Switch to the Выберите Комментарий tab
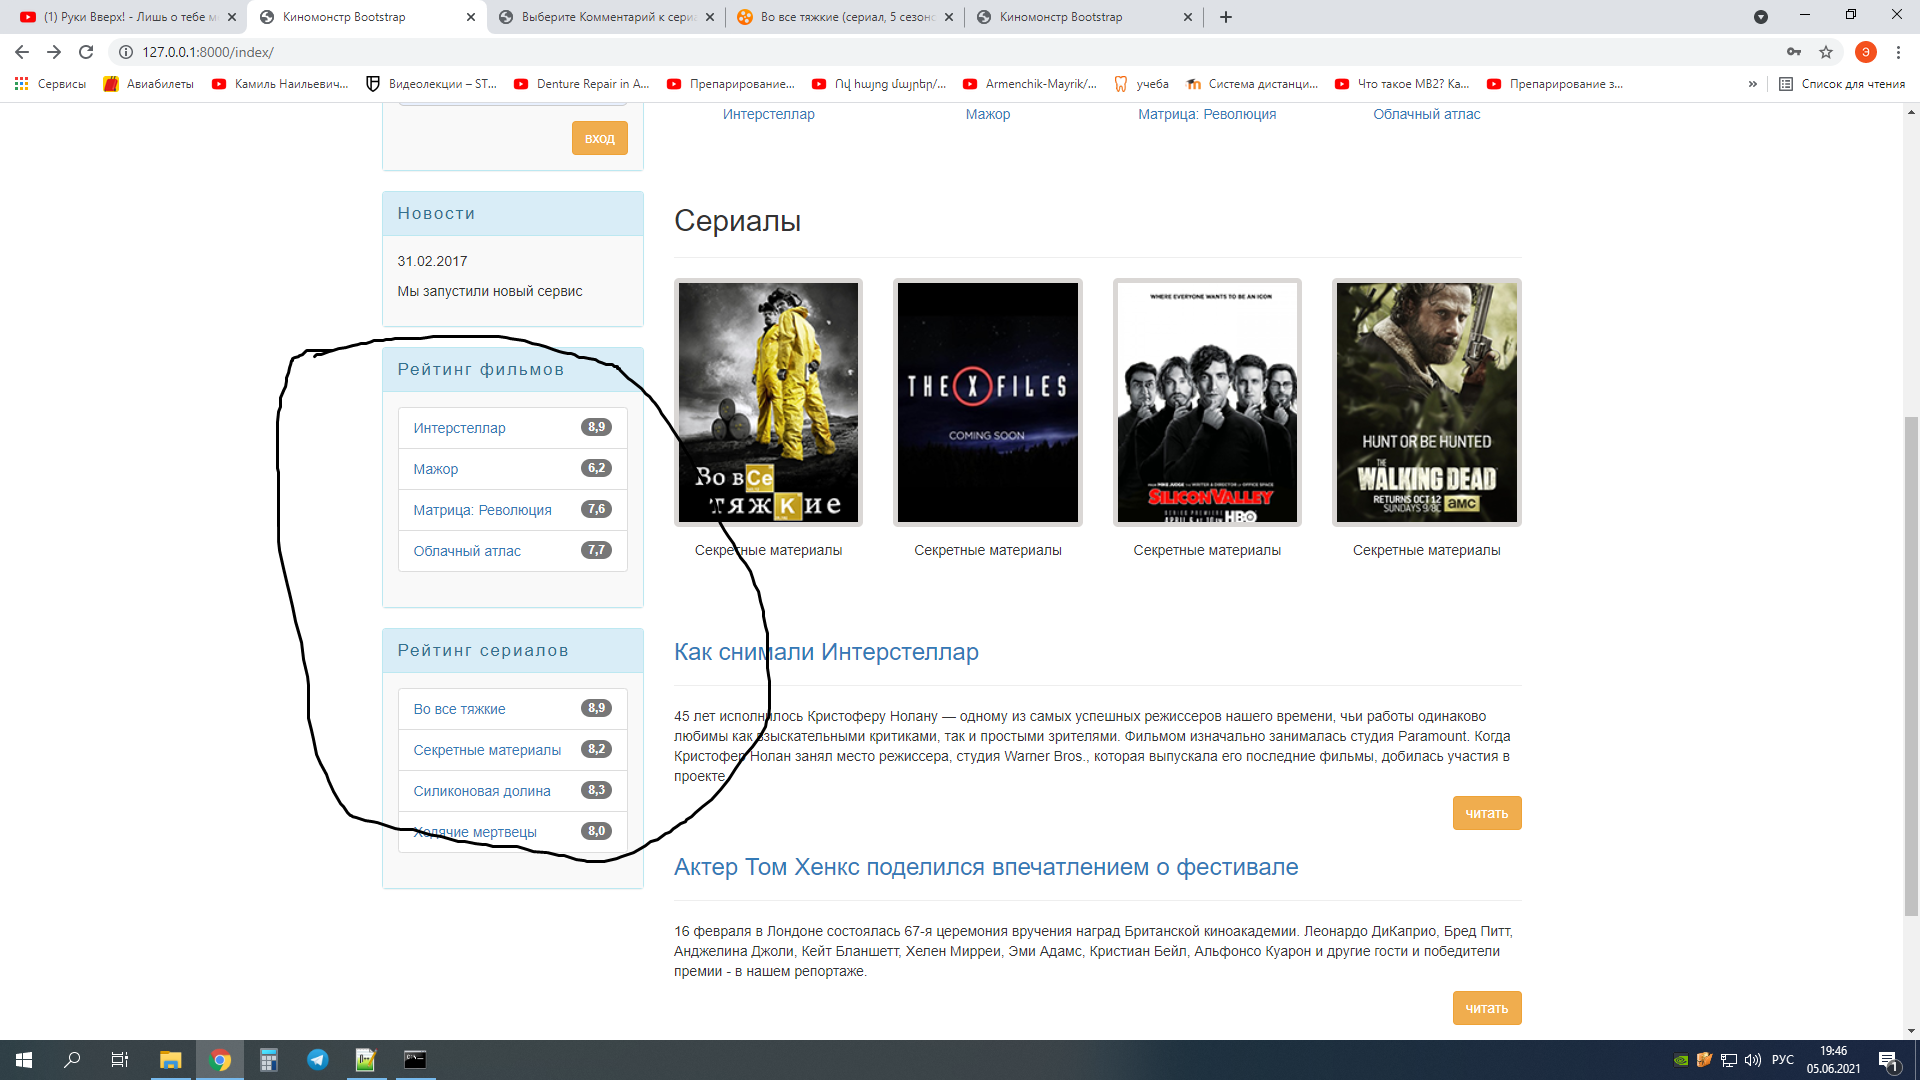This screenshot has height=1080, width=1920. coord(606,17)
